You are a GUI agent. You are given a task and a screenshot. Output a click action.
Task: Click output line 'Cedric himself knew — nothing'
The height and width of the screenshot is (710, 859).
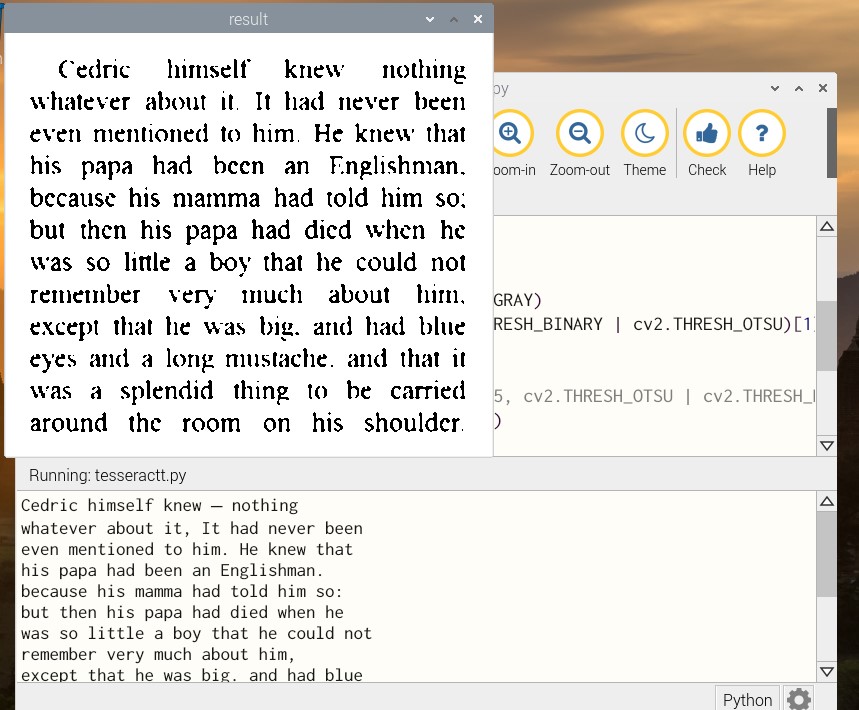coord(159,506)
